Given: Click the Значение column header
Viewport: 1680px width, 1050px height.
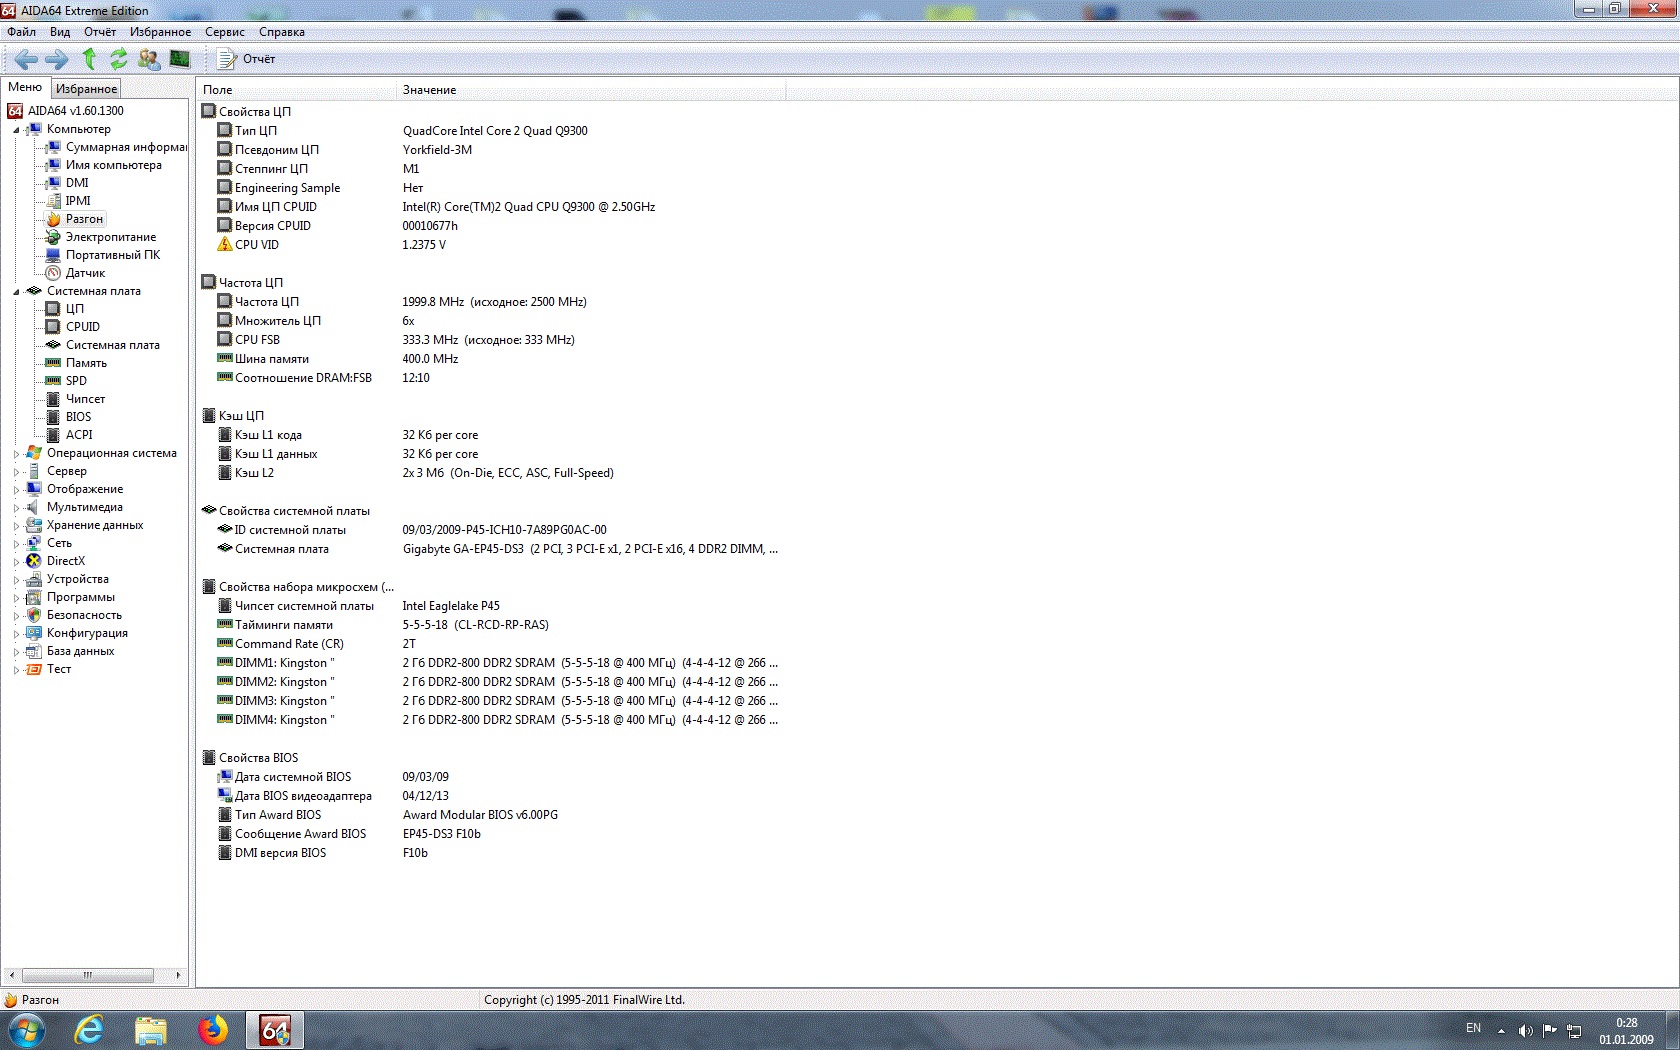Looking at the screenshot, I should coord(591,90).
